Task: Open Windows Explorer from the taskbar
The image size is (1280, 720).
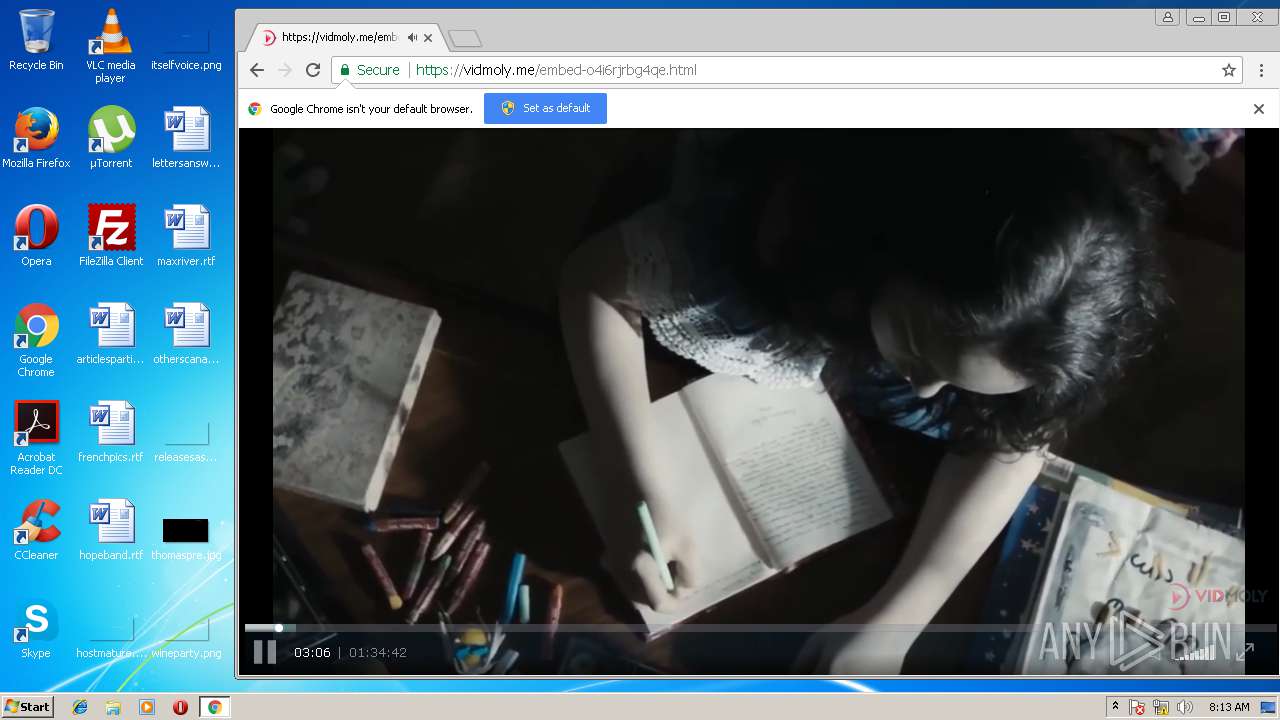Action: [113, 707]
